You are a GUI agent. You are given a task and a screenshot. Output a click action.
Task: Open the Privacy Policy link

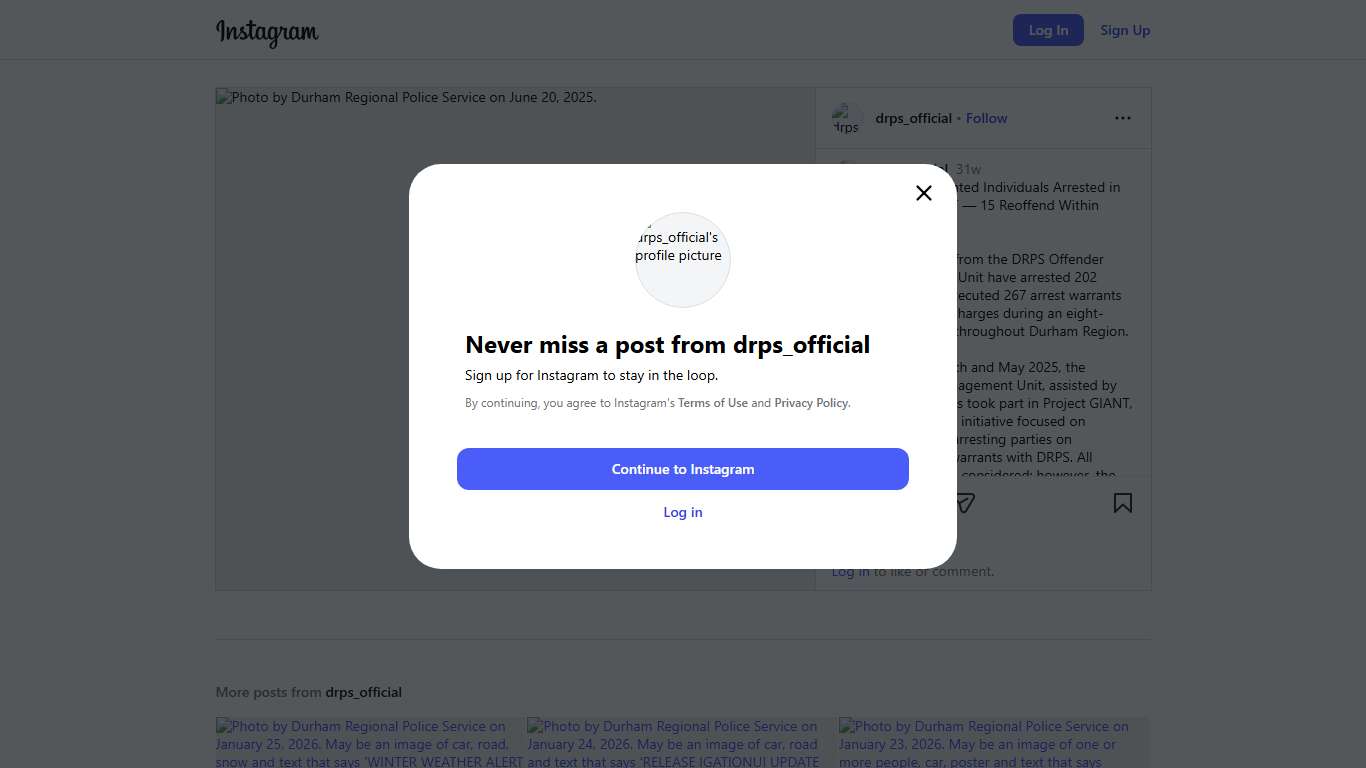point(811,403)
